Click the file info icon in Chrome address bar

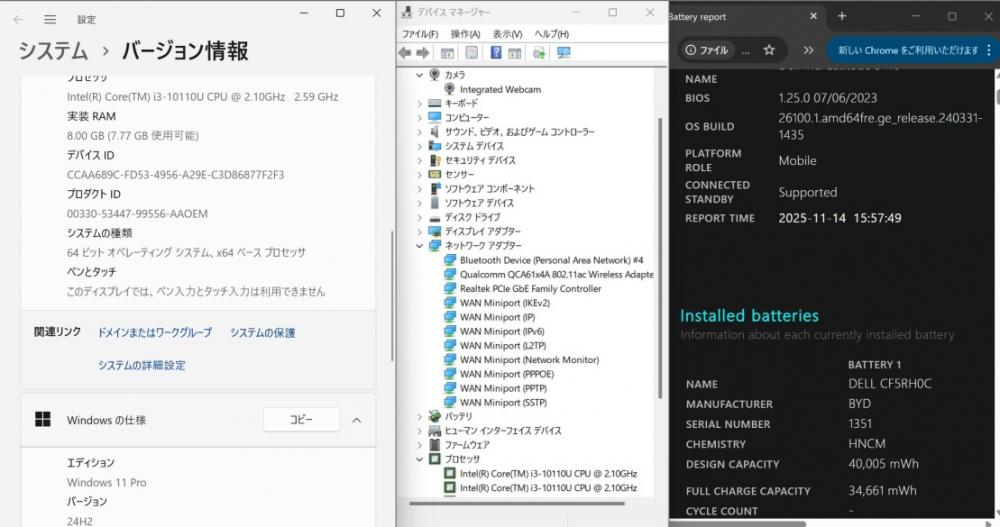[x=691, y=50]
